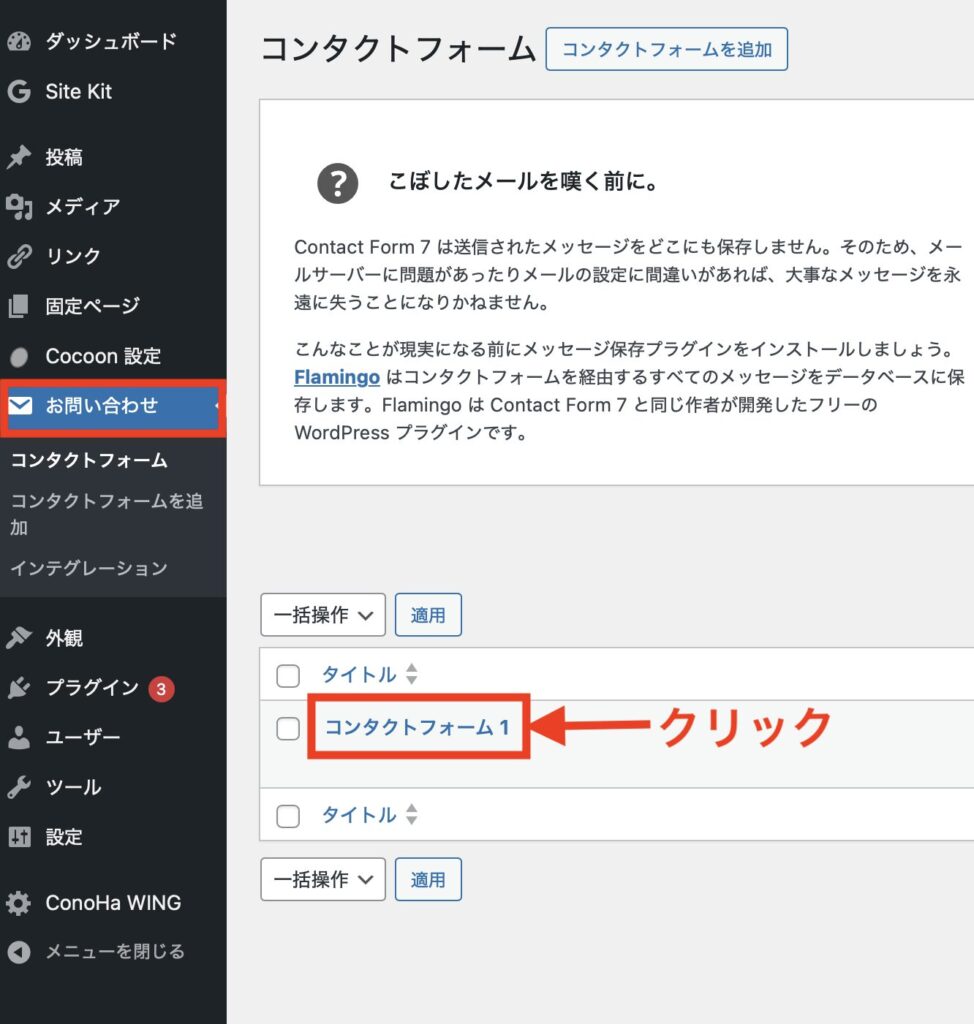Viewport: 974px width, 1024px height.
Task: Open the top 一括操作 bulk actions dropdown
Action: pos(322,615)
